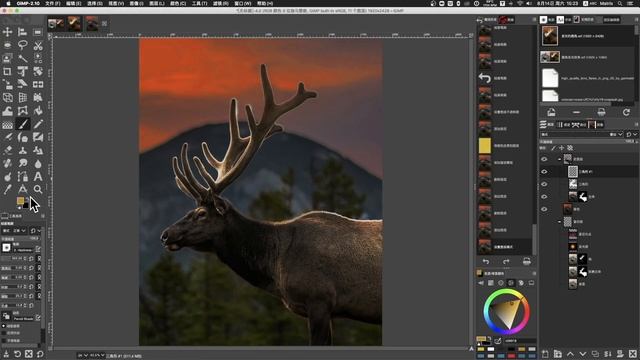Viewport: 640px width, 360px height.
Task: Select the Smudge tool
Action: pos(22,163)
